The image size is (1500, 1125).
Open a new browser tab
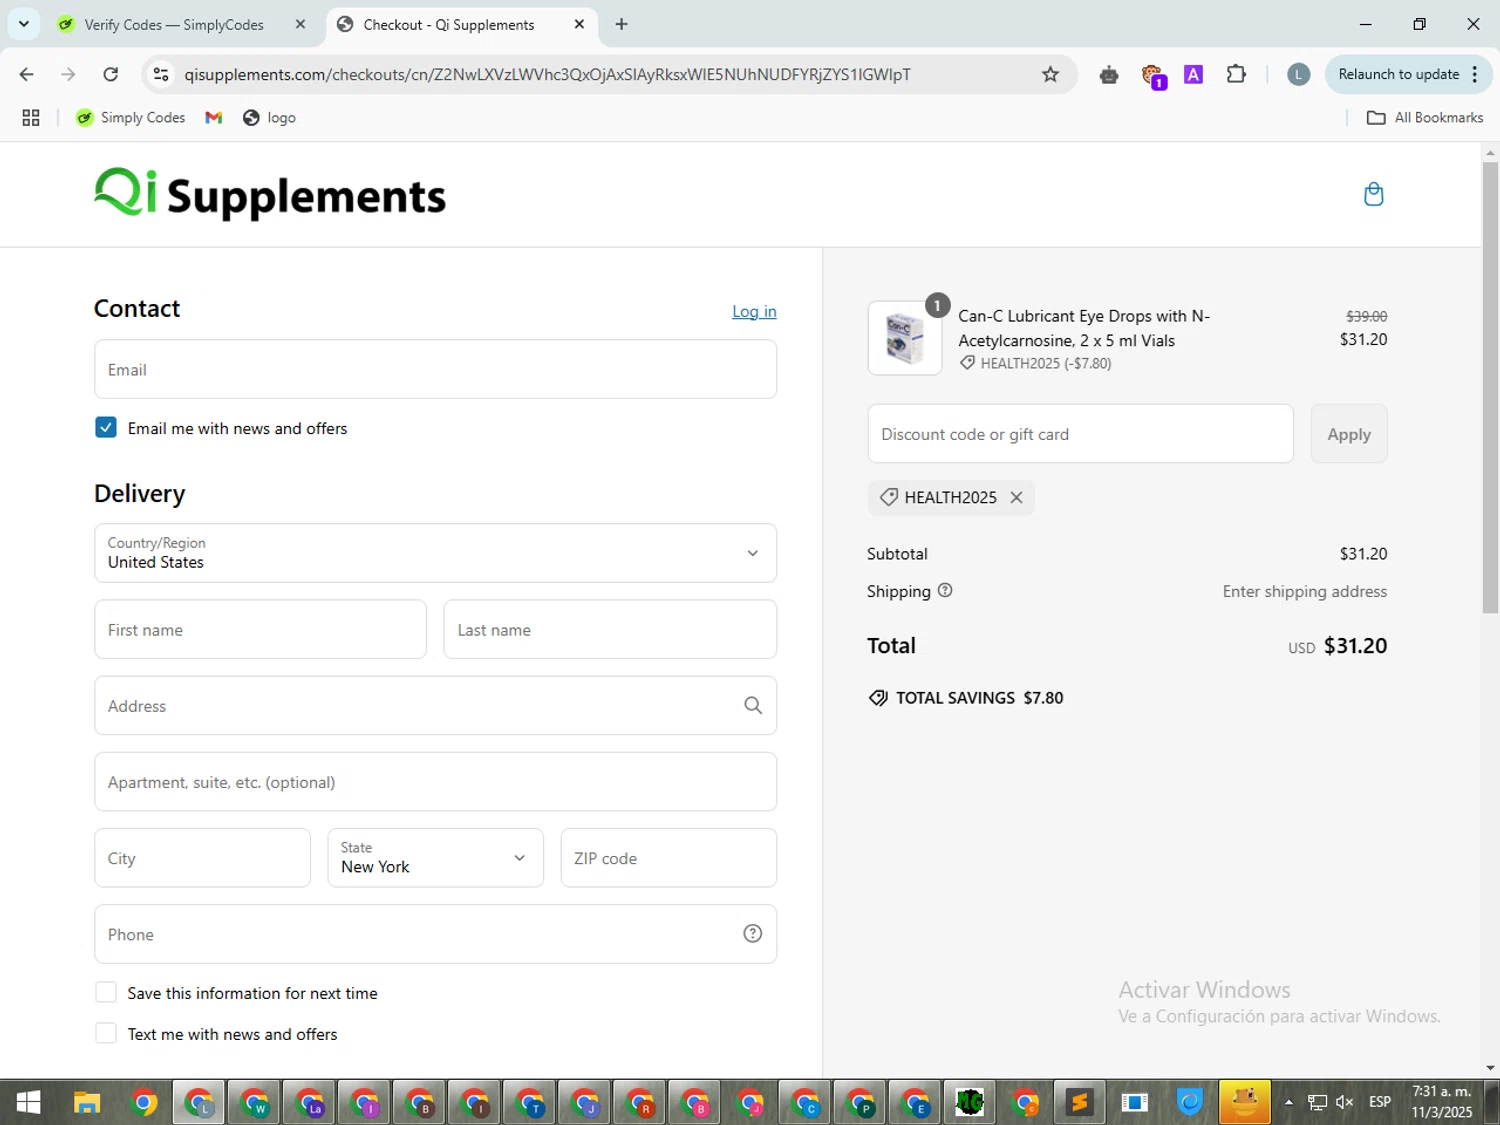(621, 24)
